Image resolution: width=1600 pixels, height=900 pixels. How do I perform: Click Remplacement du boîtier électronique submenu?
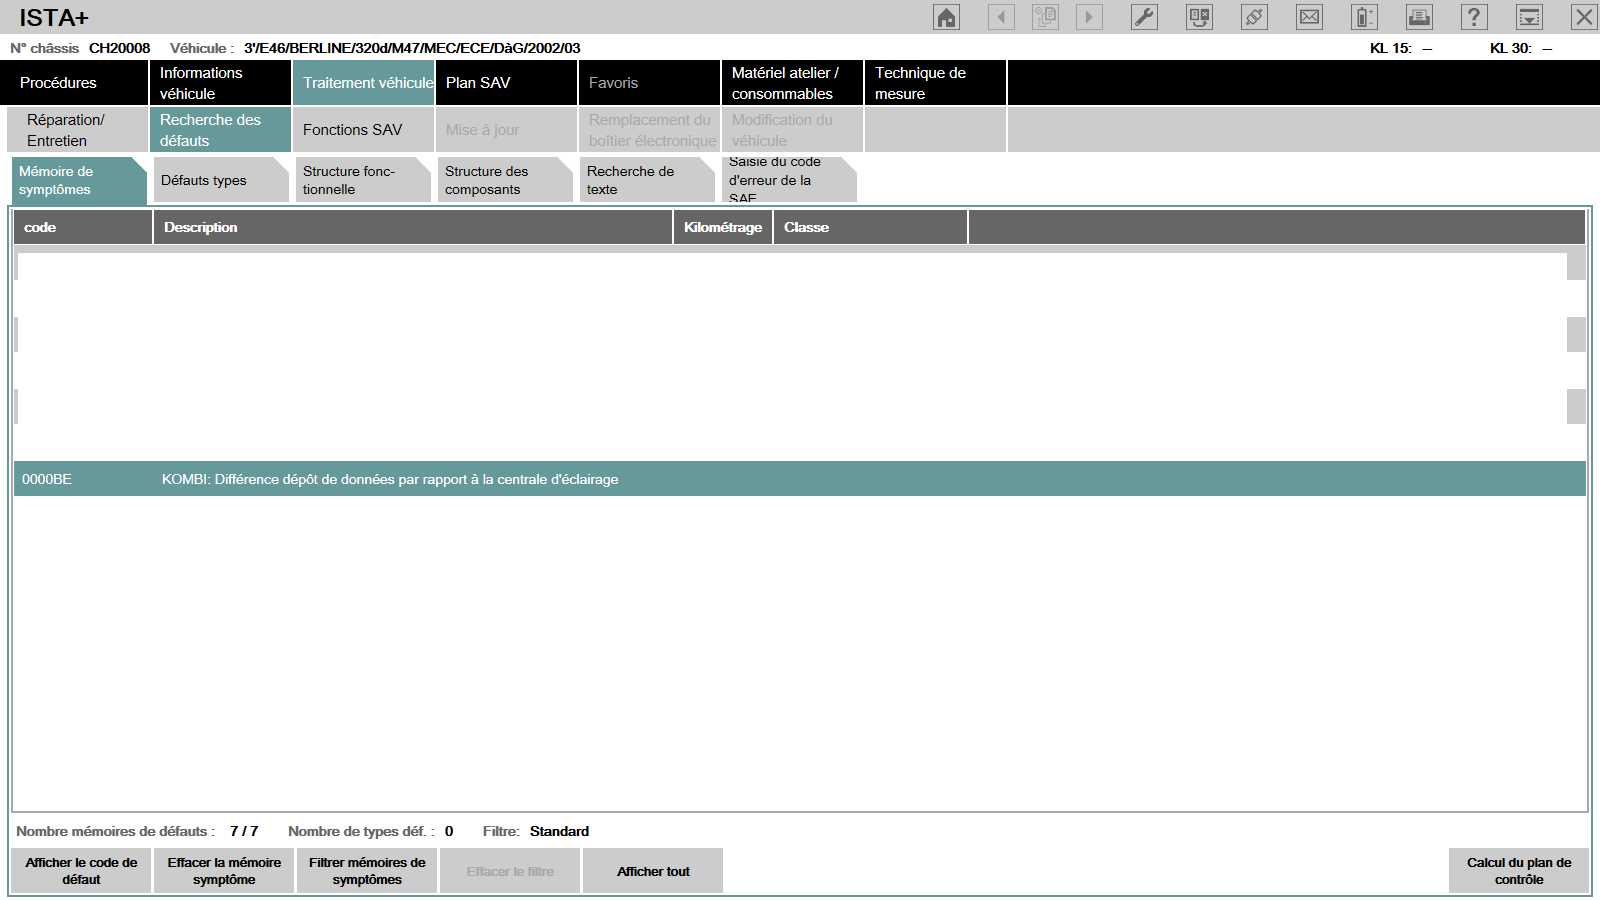[649, 130]
